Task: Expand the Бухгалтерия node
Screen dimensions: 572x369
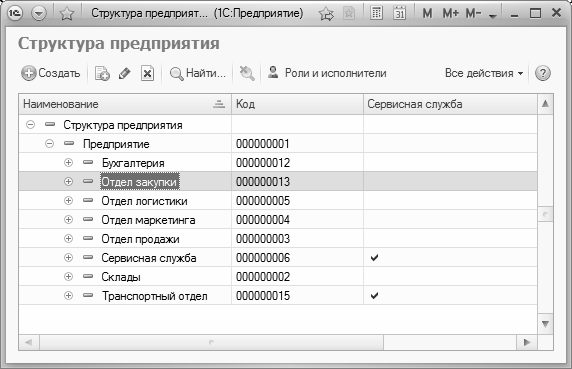Action: (68, 163)
